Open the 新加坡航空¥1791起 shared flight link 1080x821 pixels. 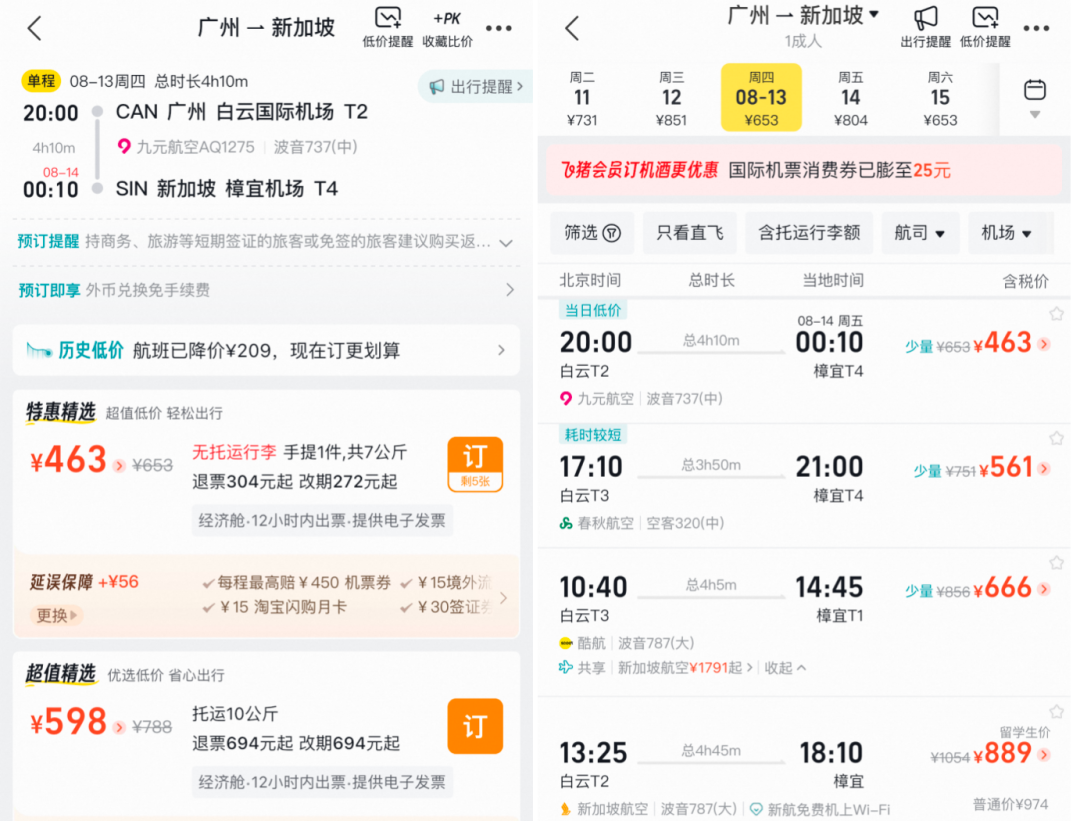685,667
